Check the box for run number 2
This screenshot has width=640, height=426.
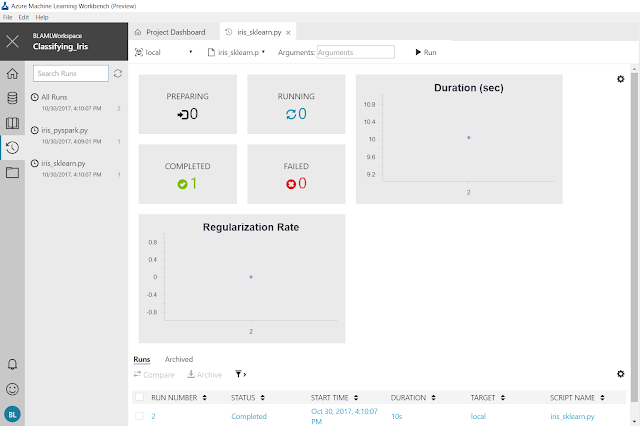pos(140,416)
